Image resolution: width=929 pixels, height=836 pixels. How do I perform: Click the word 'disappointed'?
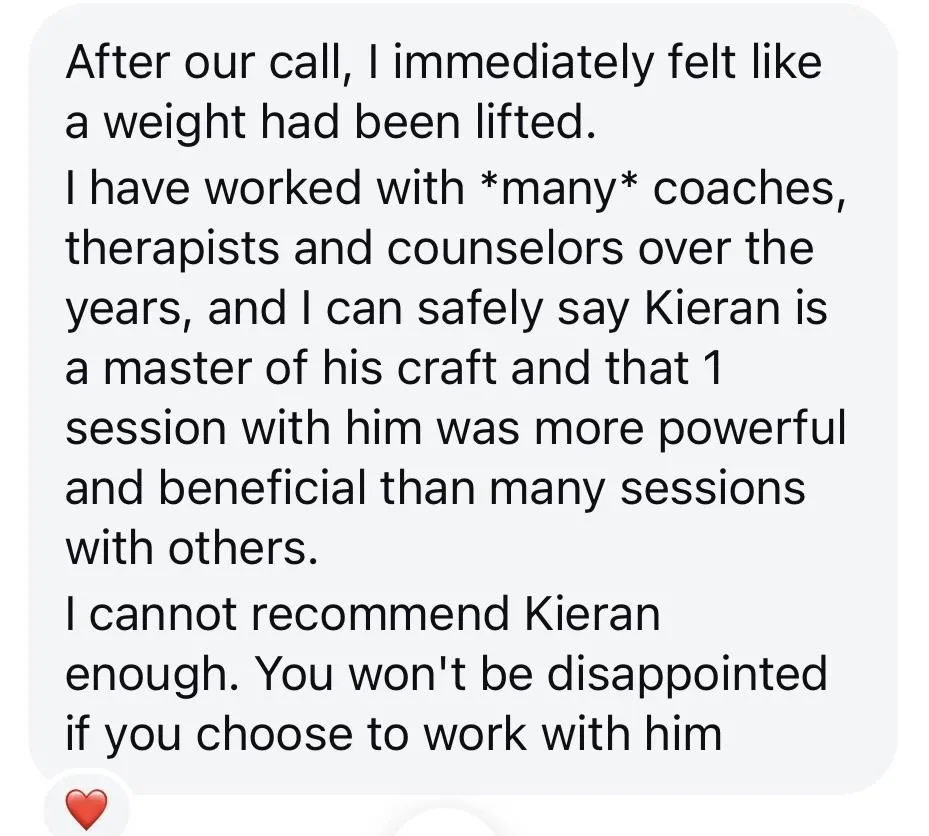(x=686, y=676)
